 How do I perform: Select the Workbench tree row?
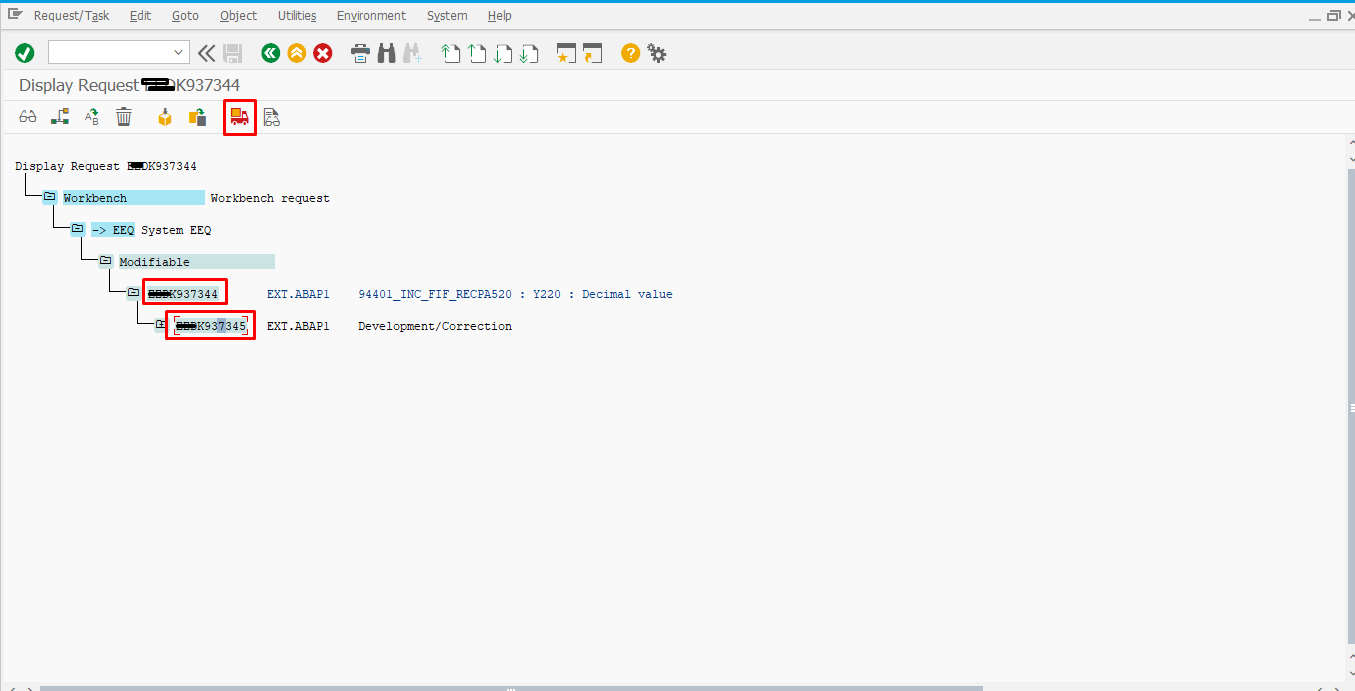pyautogui.click(x=134, y=198)
